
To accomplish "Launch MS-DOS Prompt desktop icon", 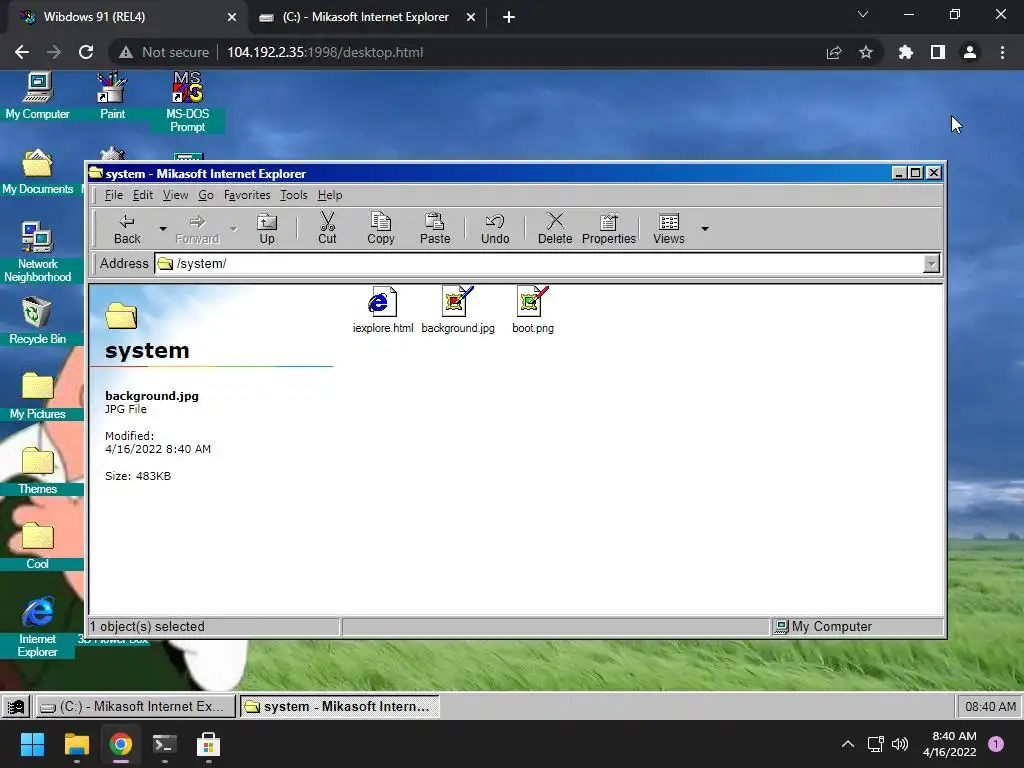I will pyautogui.click(x=187, y=103).
